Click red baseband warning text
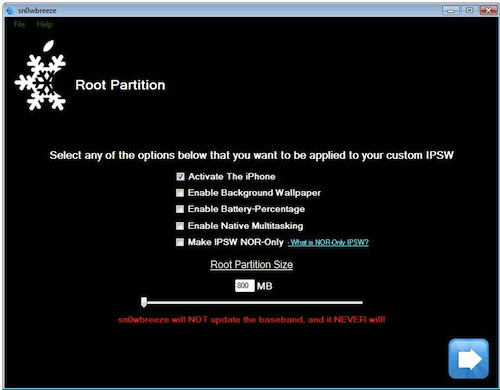 coord(252,320)
